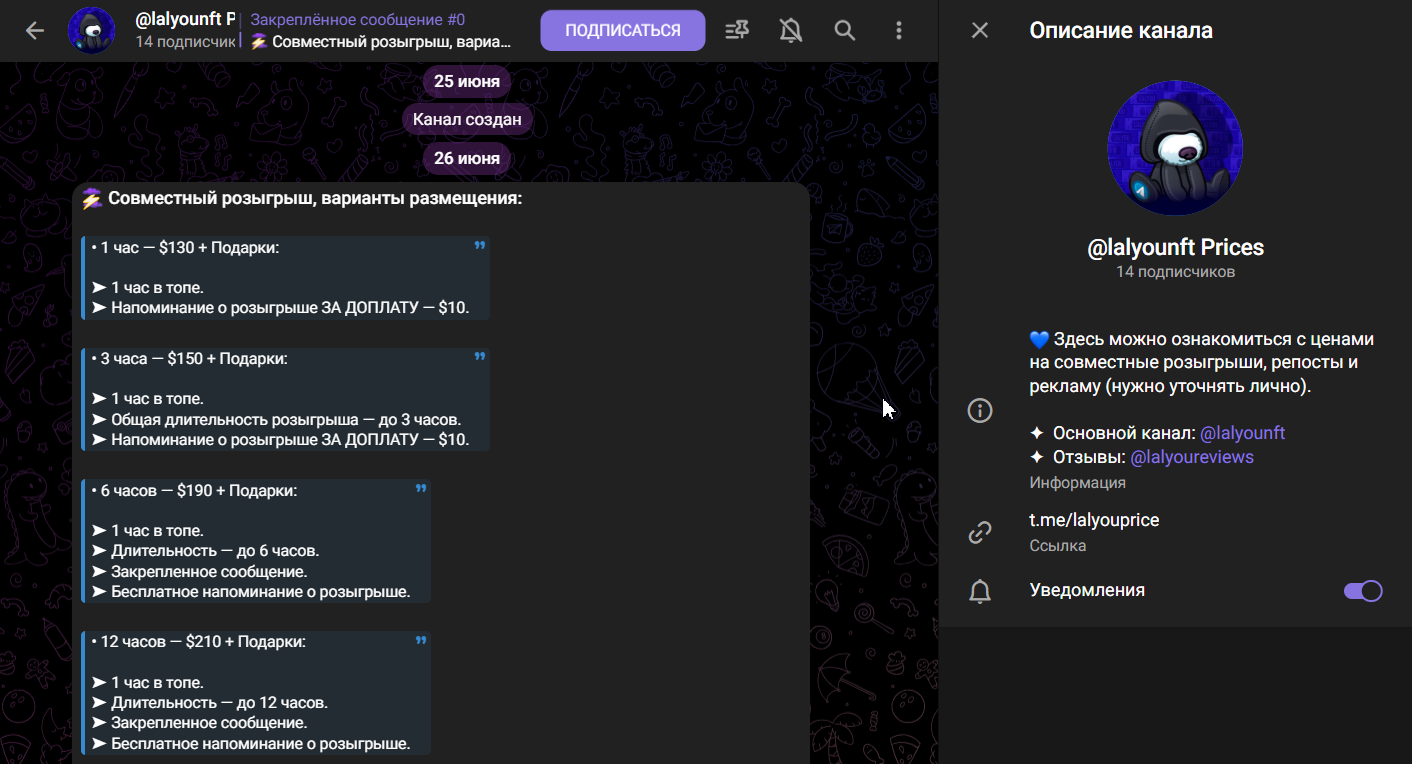Screen dimensions: 1412x764
Task: Click 'Совместный розыгрыш, варианты размещения' heading
Action: (x=315, y=199)
